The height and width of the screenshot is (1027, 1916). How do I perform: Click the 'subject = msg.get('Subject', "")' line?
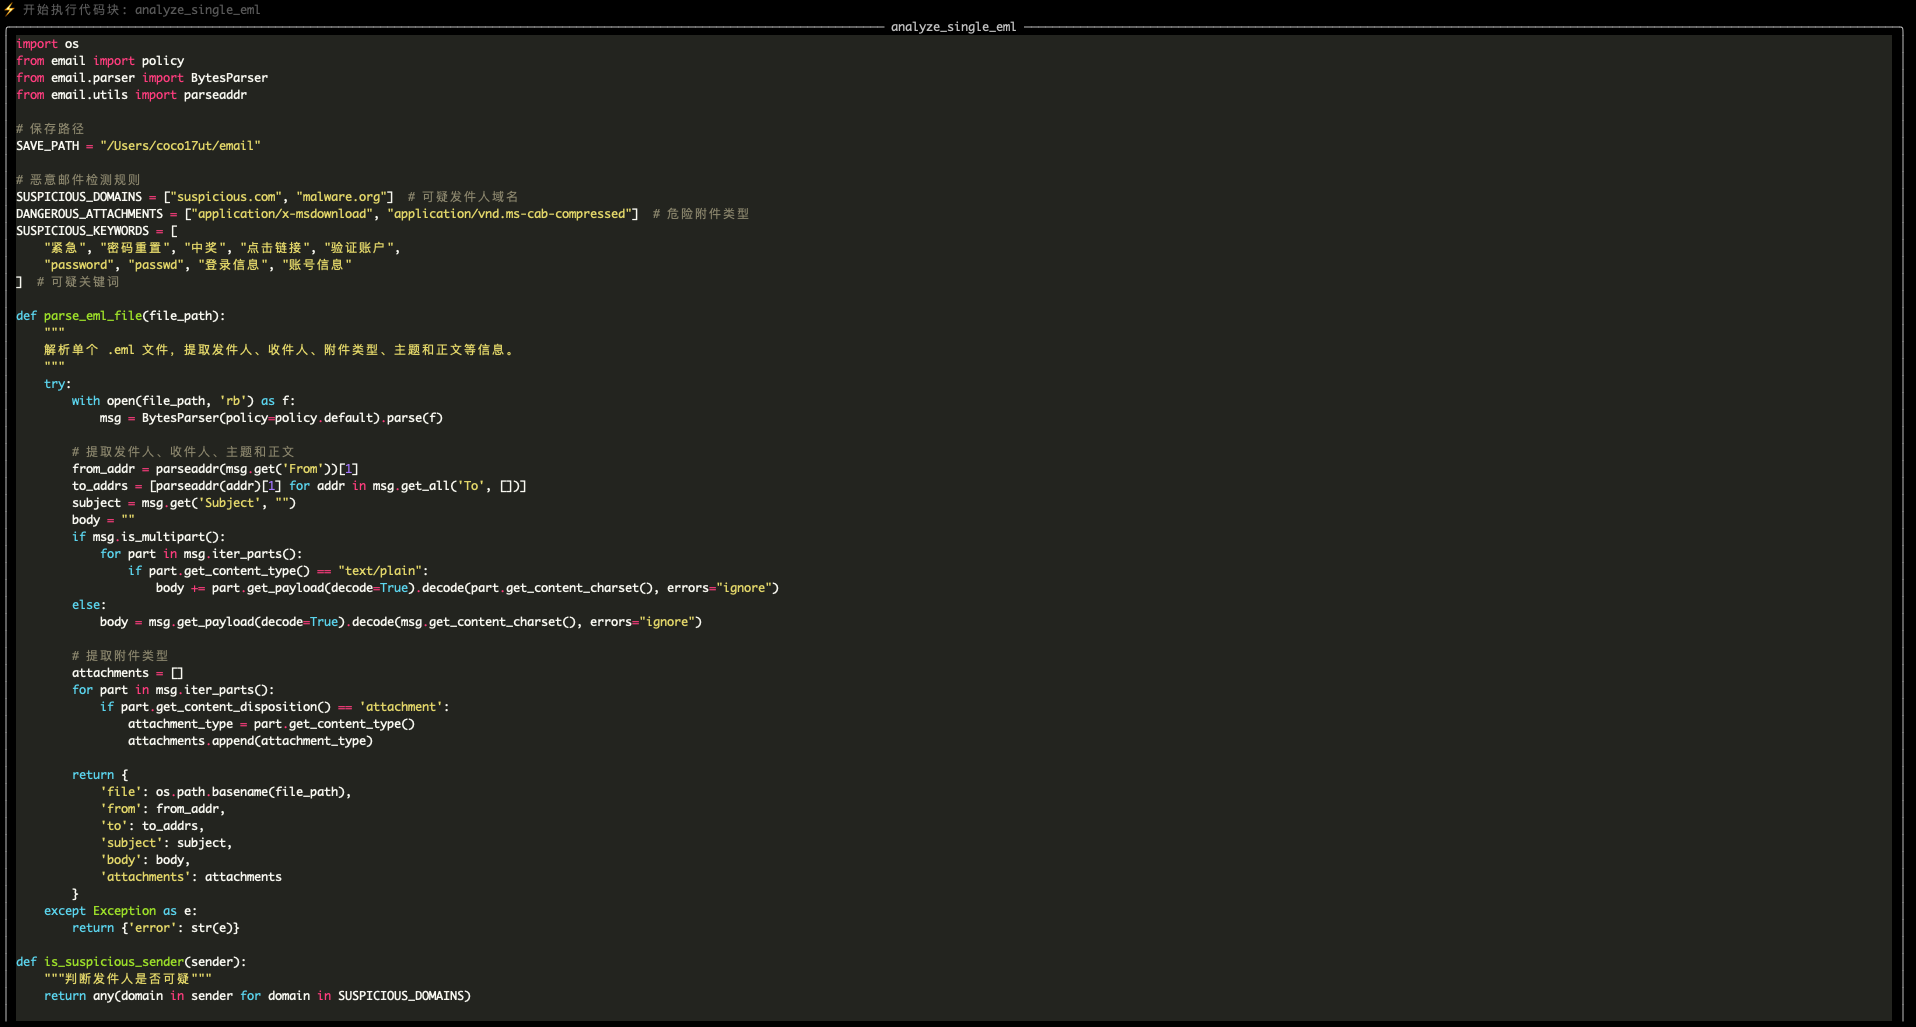tap(184, 503)
